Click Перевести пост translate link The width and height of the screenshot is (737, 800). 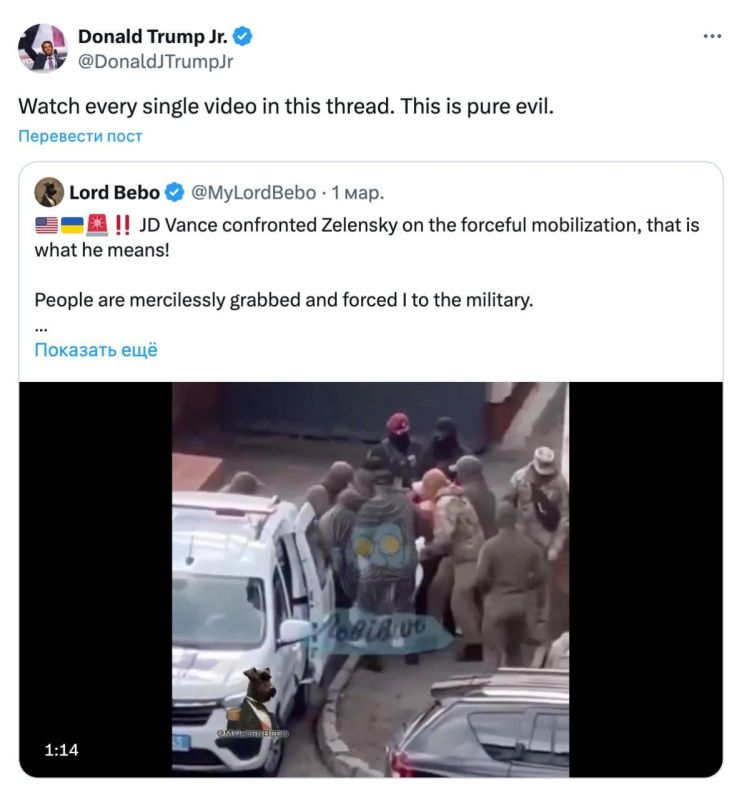(x=80, y=136)
